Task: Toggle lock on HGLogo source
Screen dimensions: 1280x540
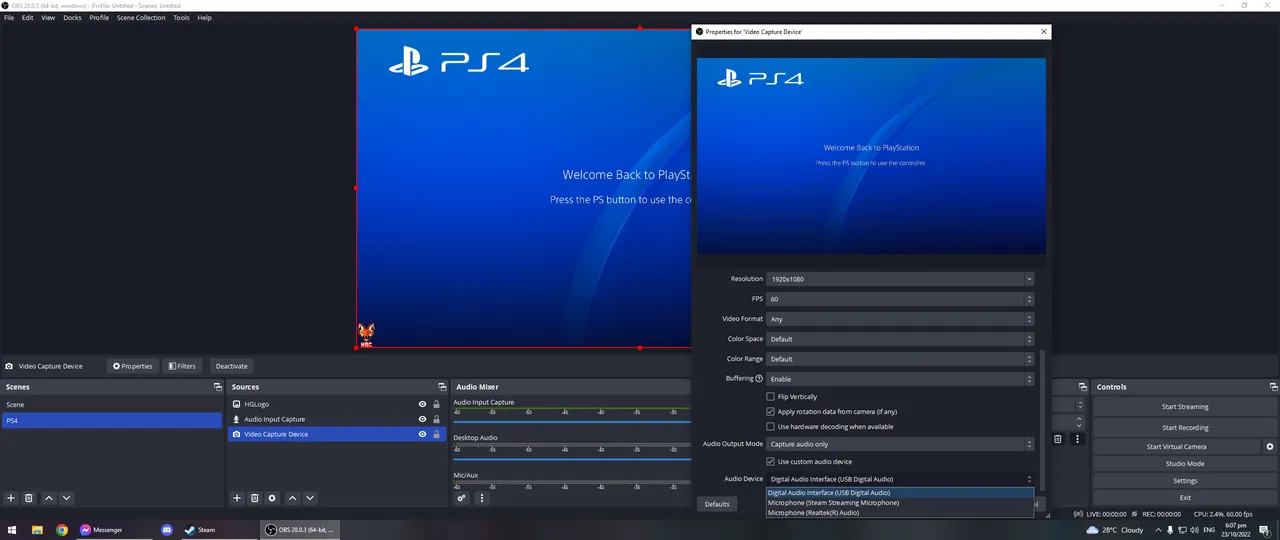Action: [x=436, y=404]
